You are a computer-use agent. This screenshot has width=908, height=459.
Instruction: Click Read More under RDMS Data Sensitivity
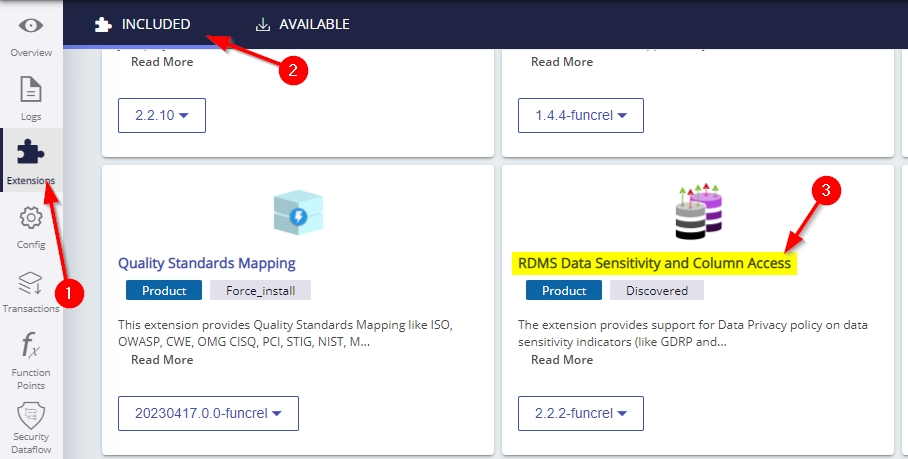click(x=562, y=360)
